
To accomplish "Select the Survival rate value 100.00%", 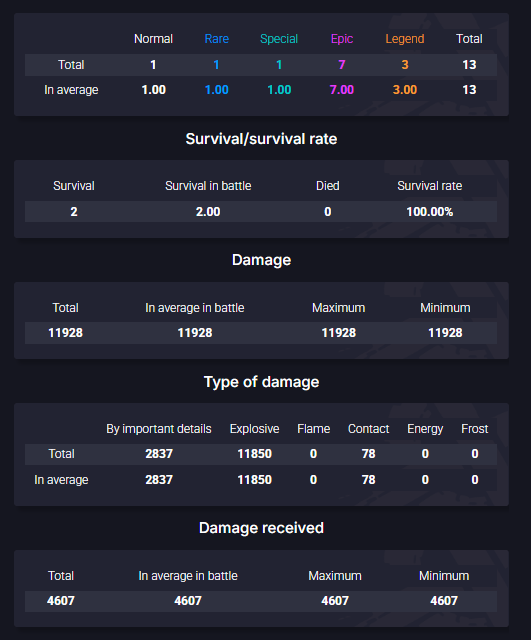I will point(429,211).
